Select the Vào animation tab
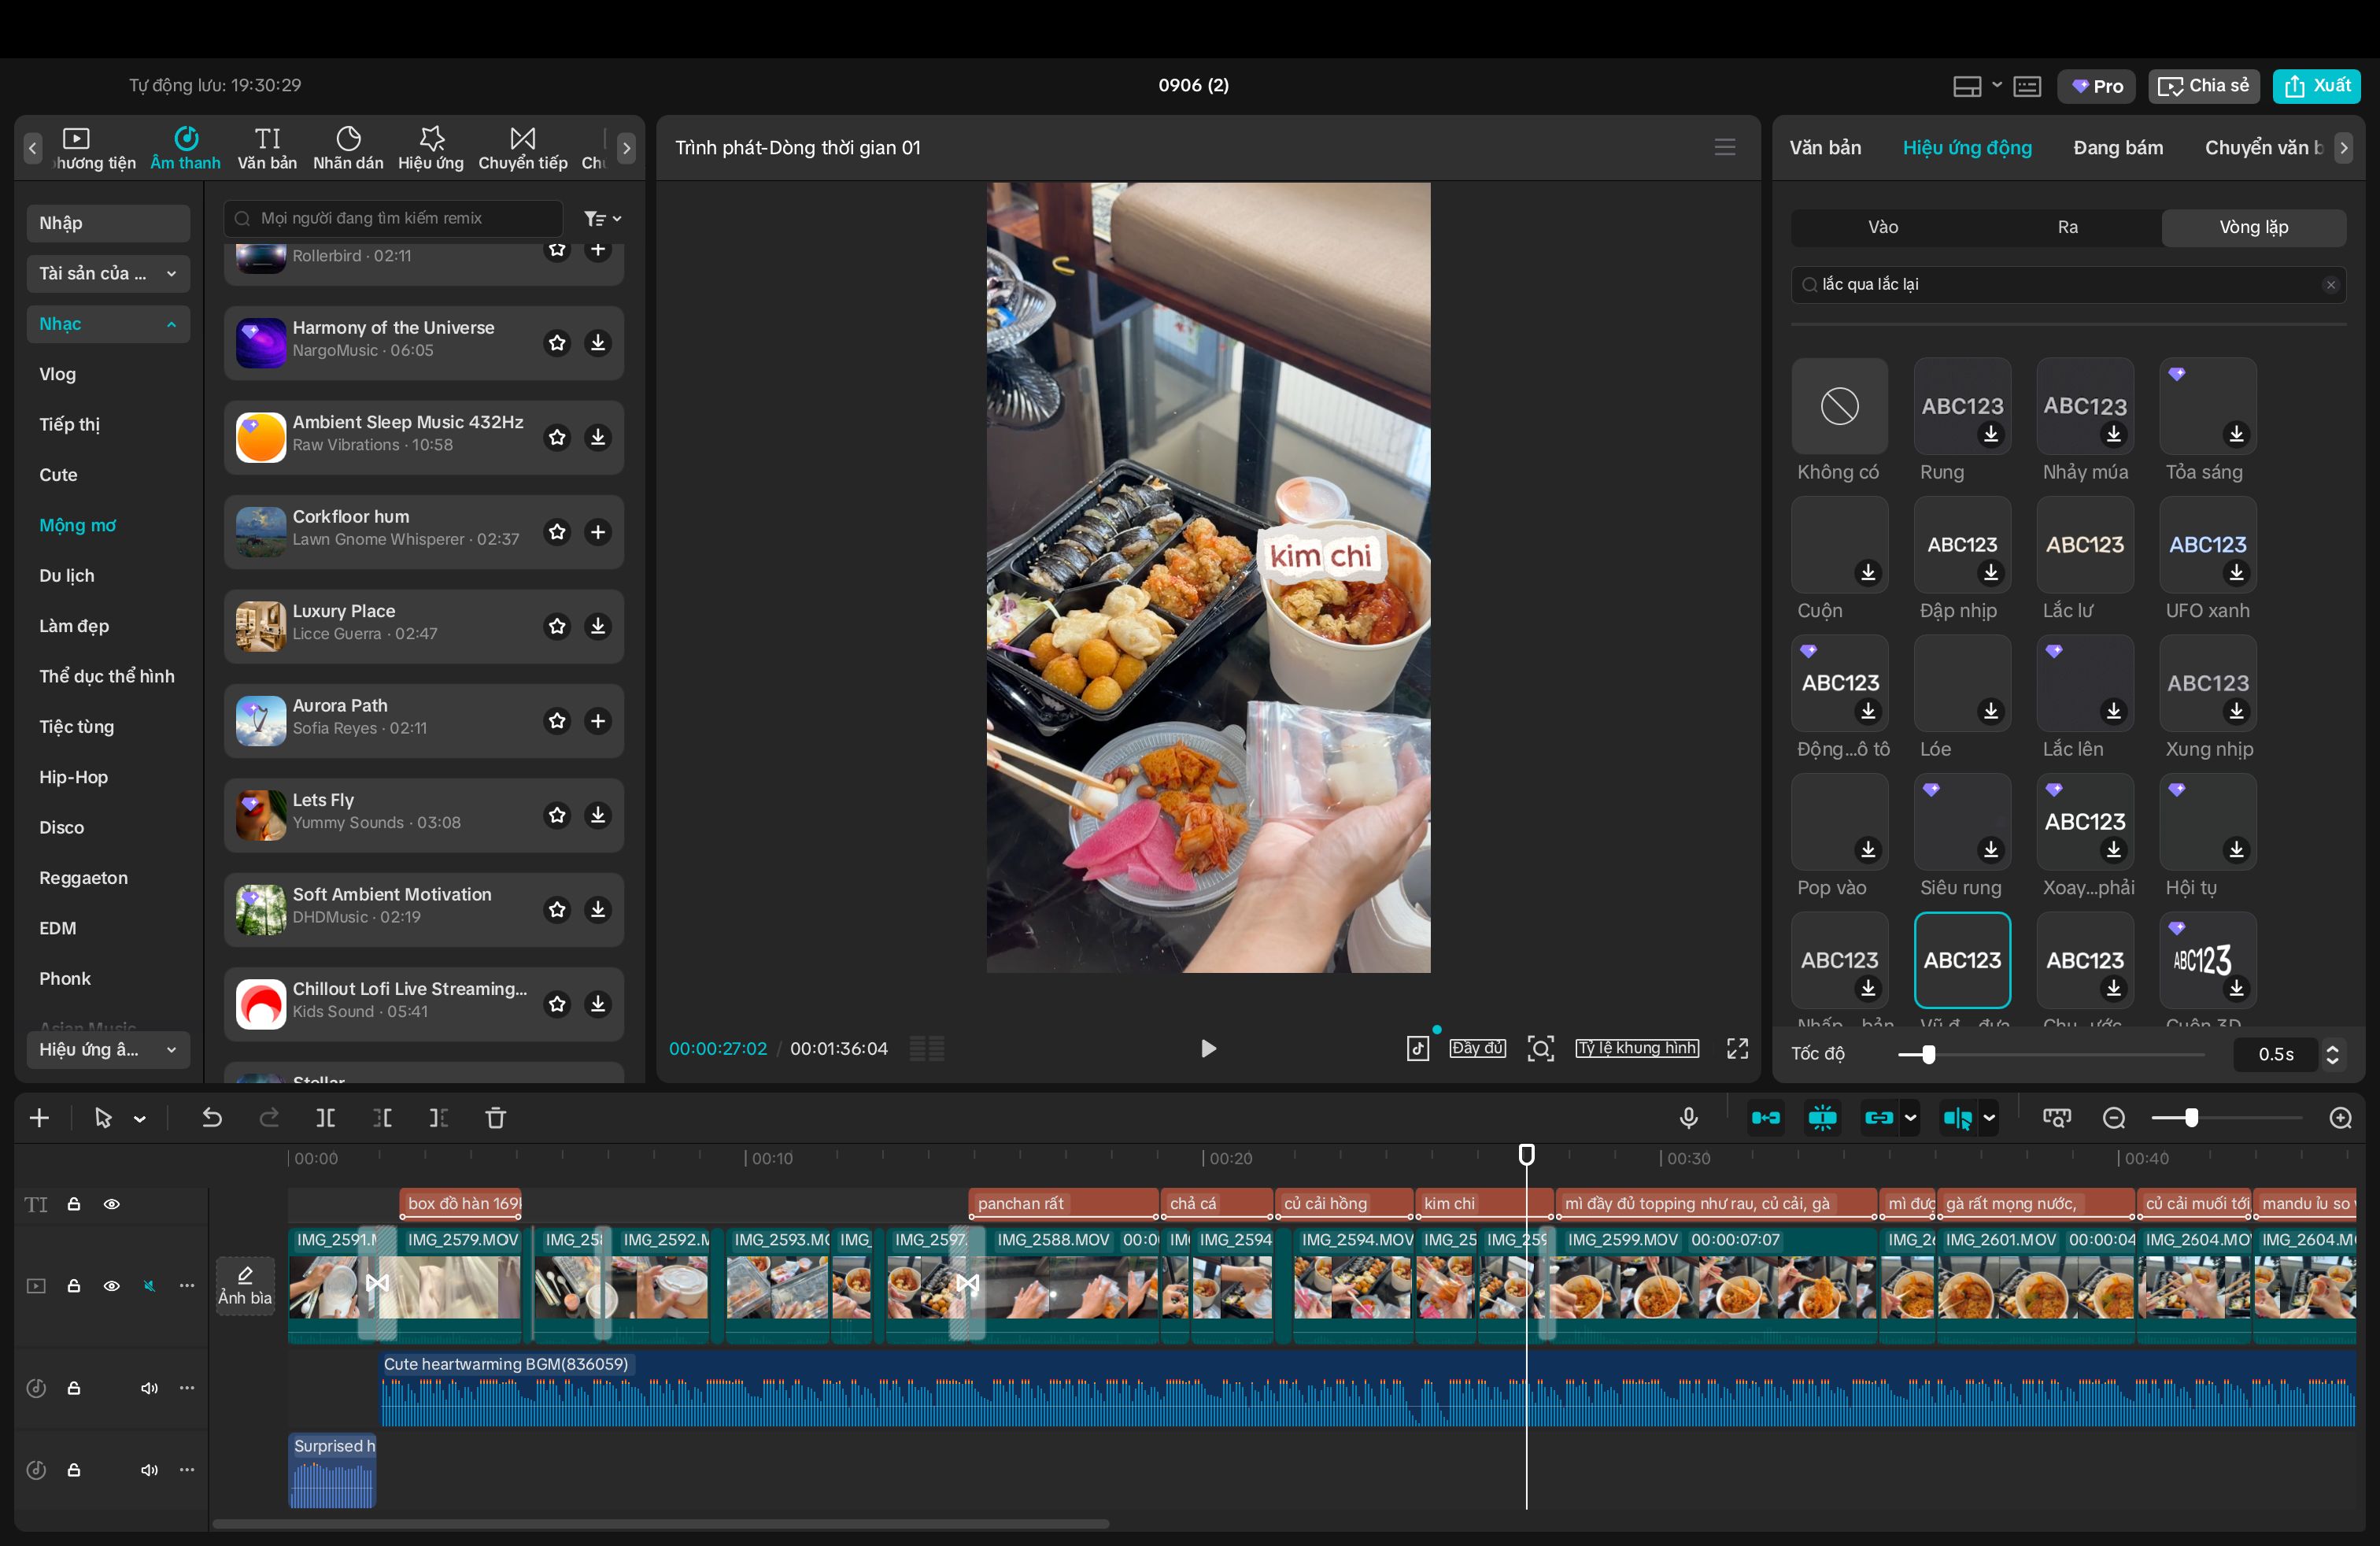 (1883, 227)
